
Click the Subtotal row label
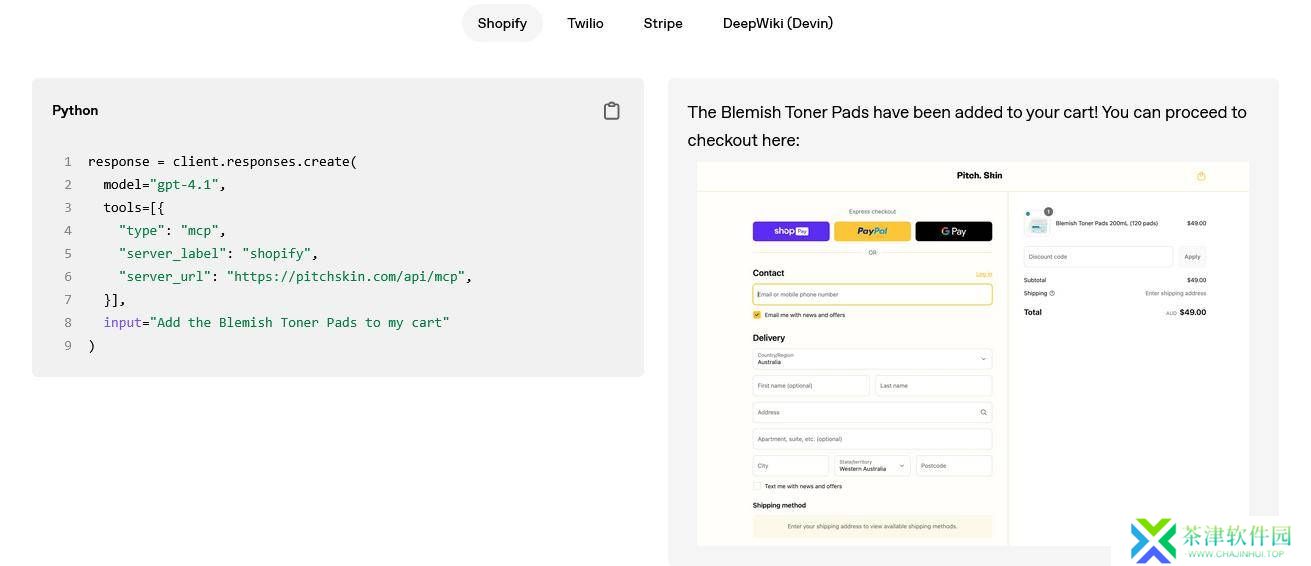point(1035,280)
